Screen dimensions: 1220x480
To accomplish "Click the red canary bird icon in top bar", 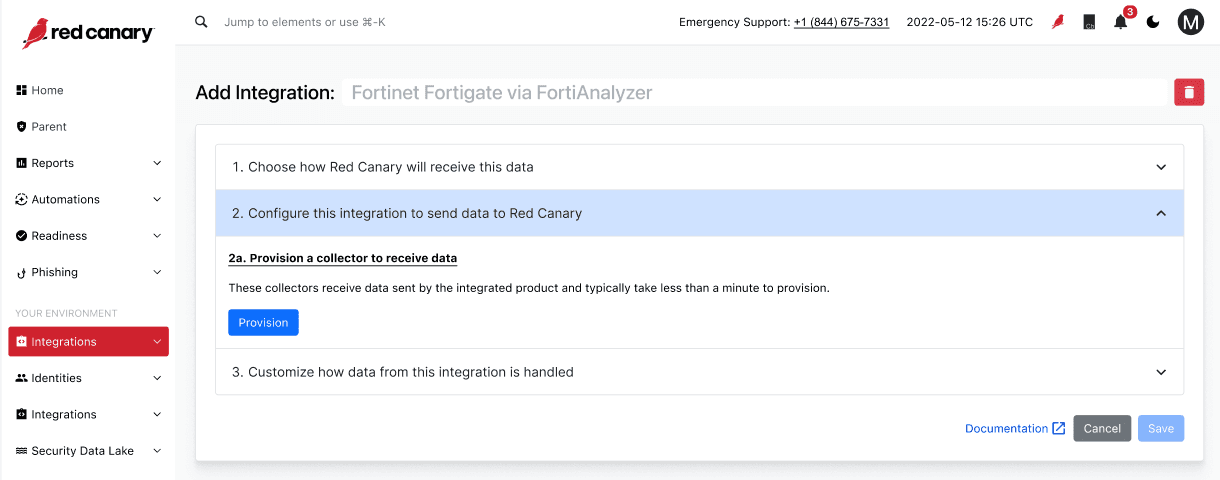I will pyautogui.click(x=1058, y=22).
